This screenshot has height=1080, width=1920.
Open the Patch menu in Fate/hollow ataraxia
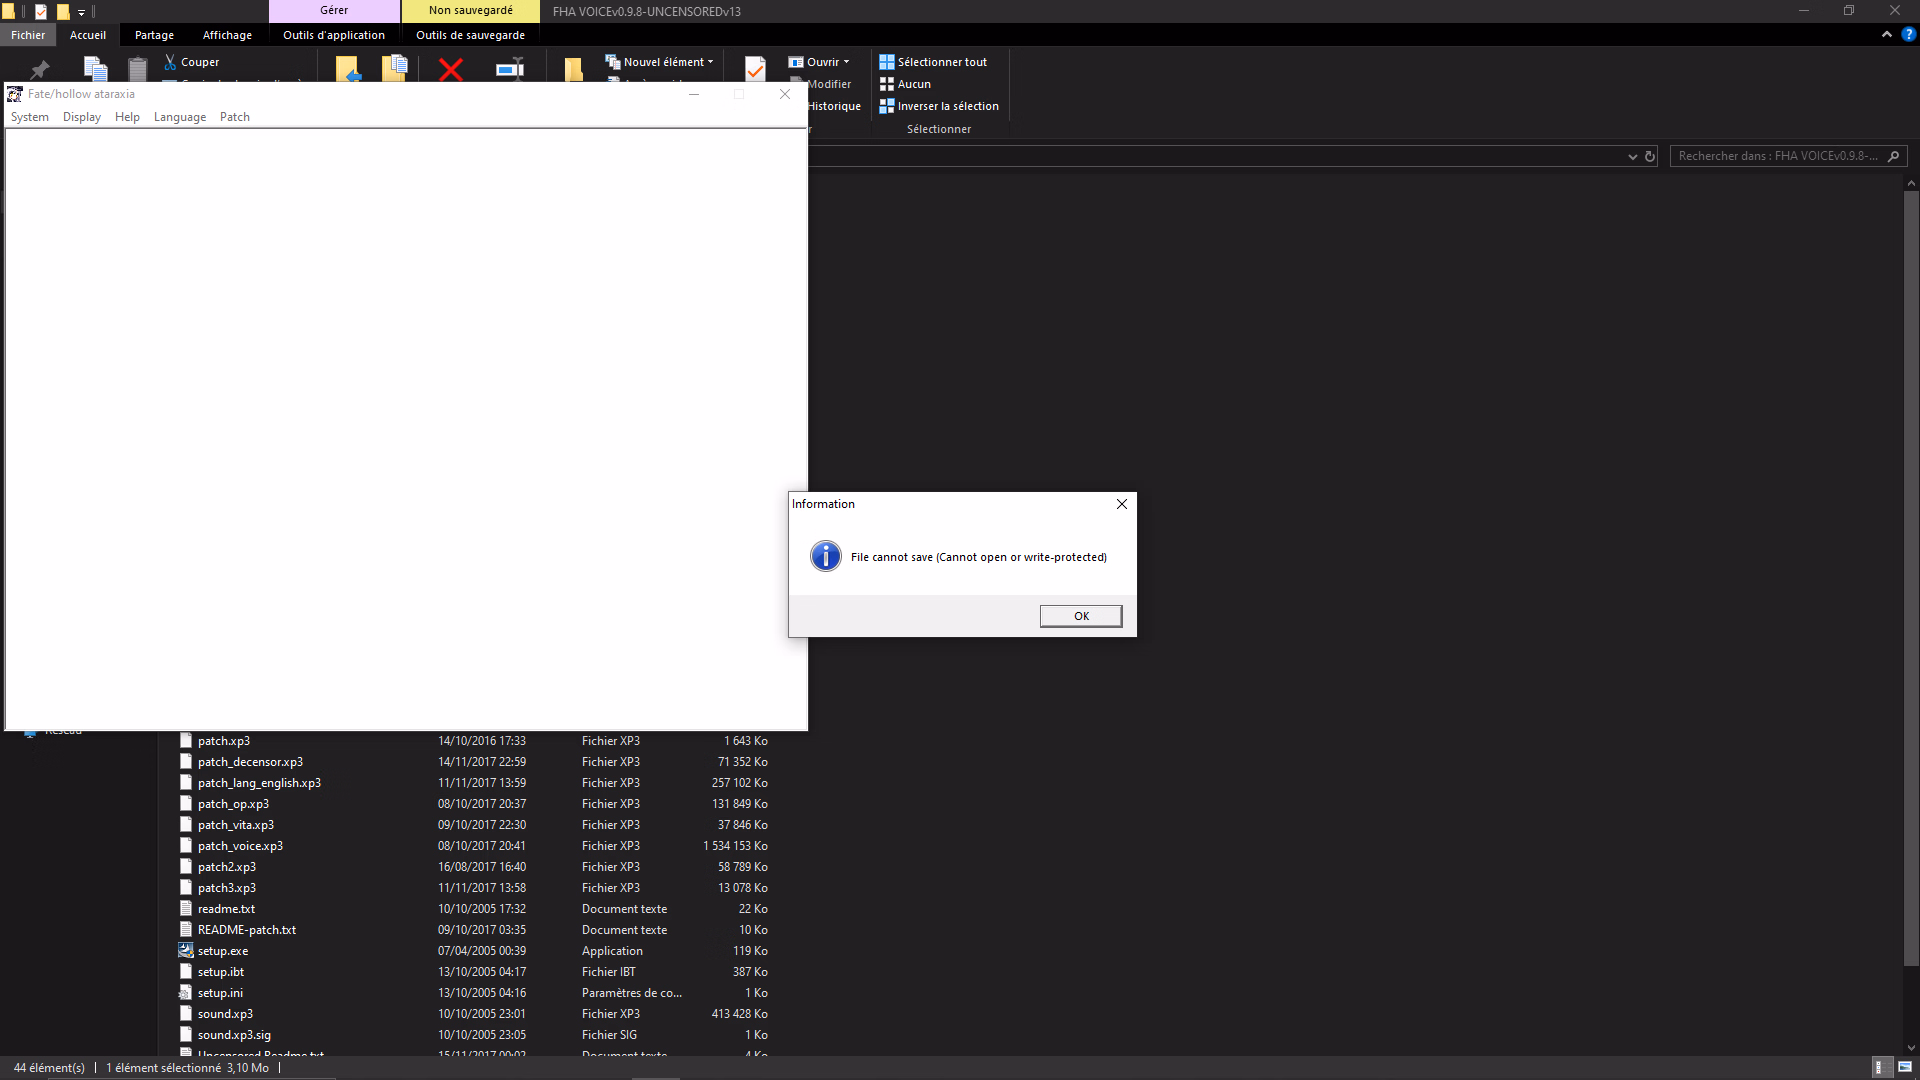click(x=235, y=117)
